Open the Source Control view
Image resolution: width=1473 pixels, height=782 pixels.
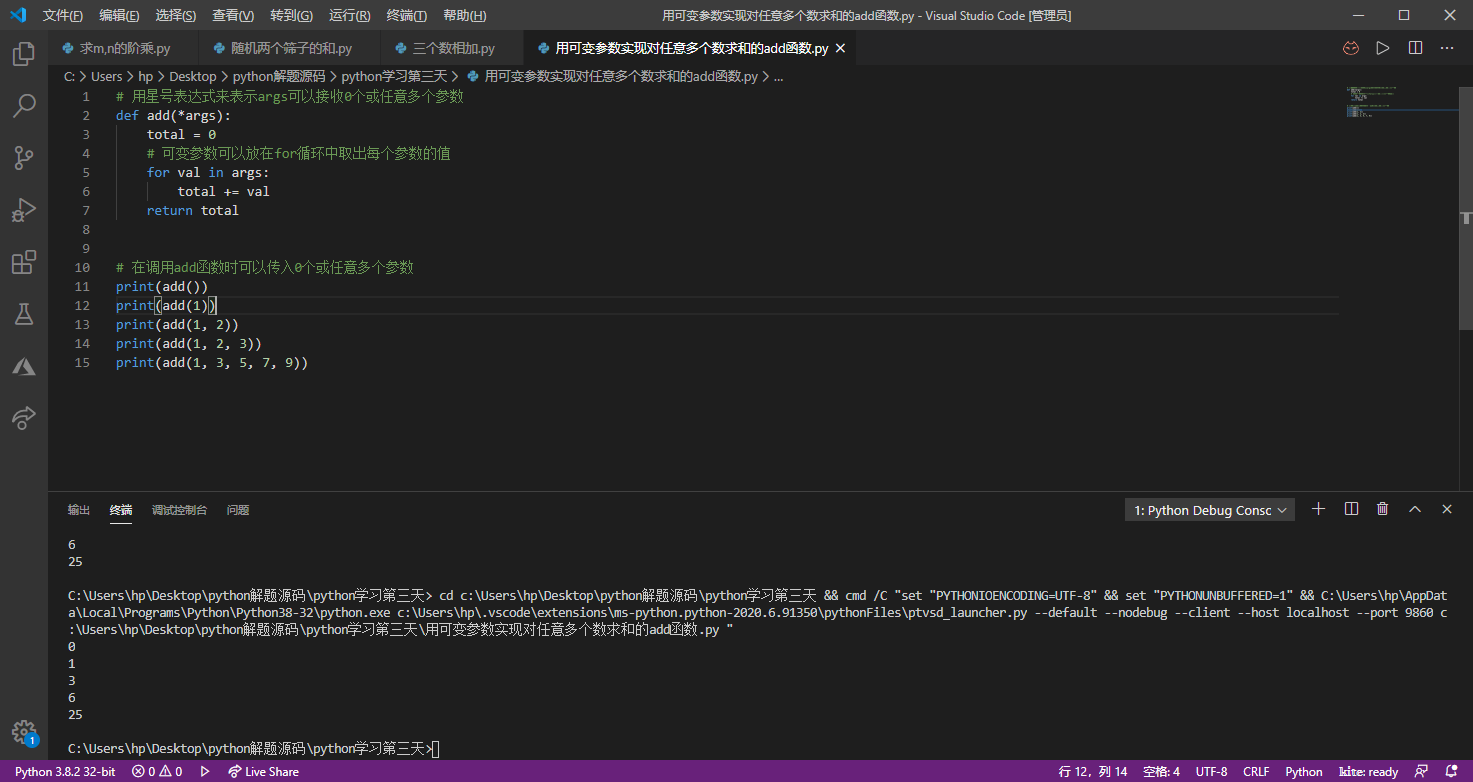point(24,158)
